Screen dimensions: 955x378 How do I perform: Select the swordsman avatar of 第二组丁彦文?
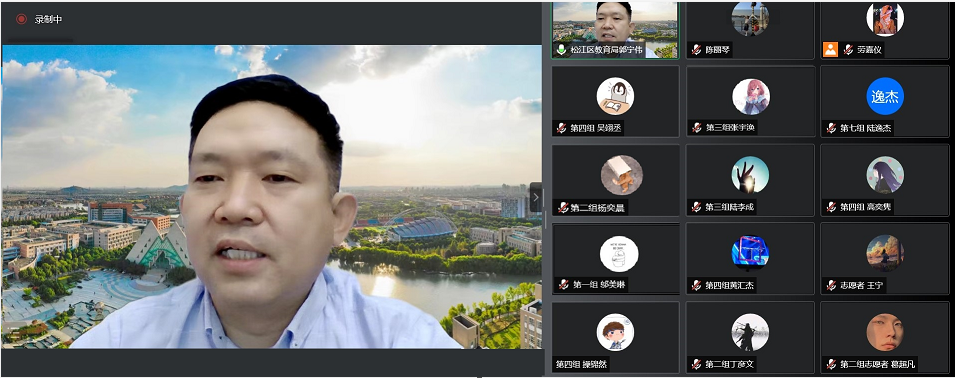coord(750,332)
